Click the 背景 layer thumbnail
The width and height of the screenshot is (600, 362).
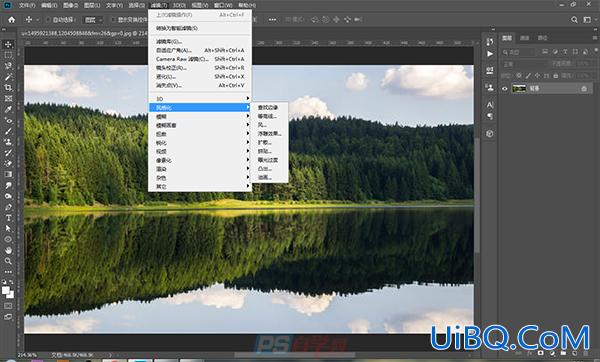[519, 89]
